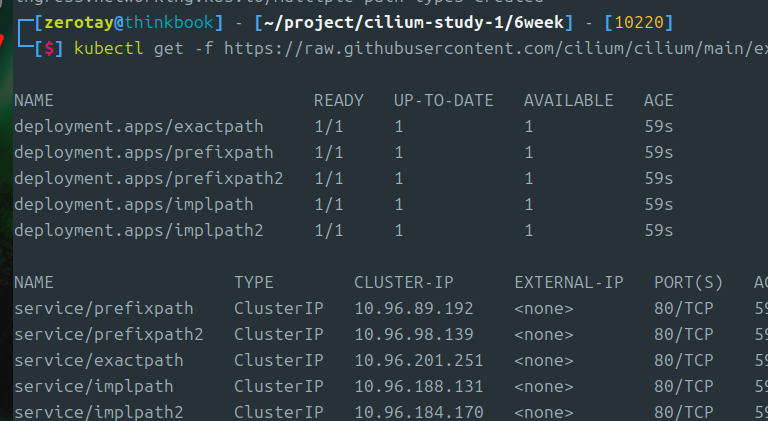The image size is (768, 421).
Task: Click deployment.apps/prefixpath in the deployments list
Action: [144, 153]
